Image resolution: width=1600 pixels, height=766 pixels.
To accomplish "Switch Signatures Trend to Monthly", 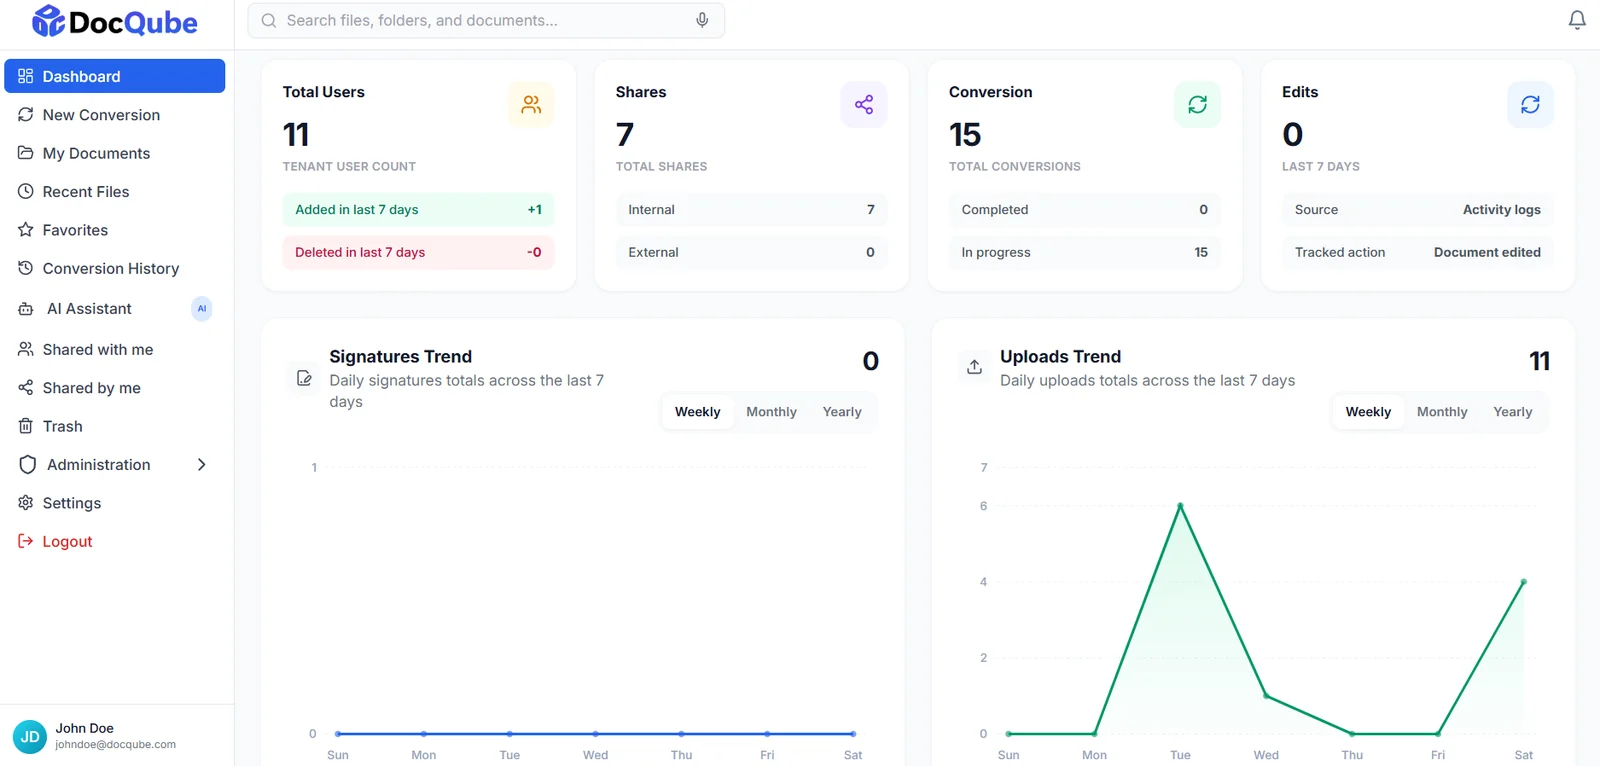I will 771,412.
